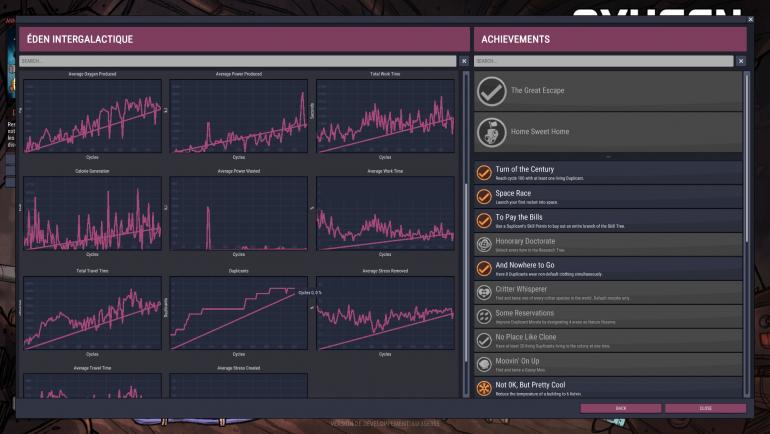Select the Critter Whisperer title
The image size is (770, 434).
click(x=521, y=289)
